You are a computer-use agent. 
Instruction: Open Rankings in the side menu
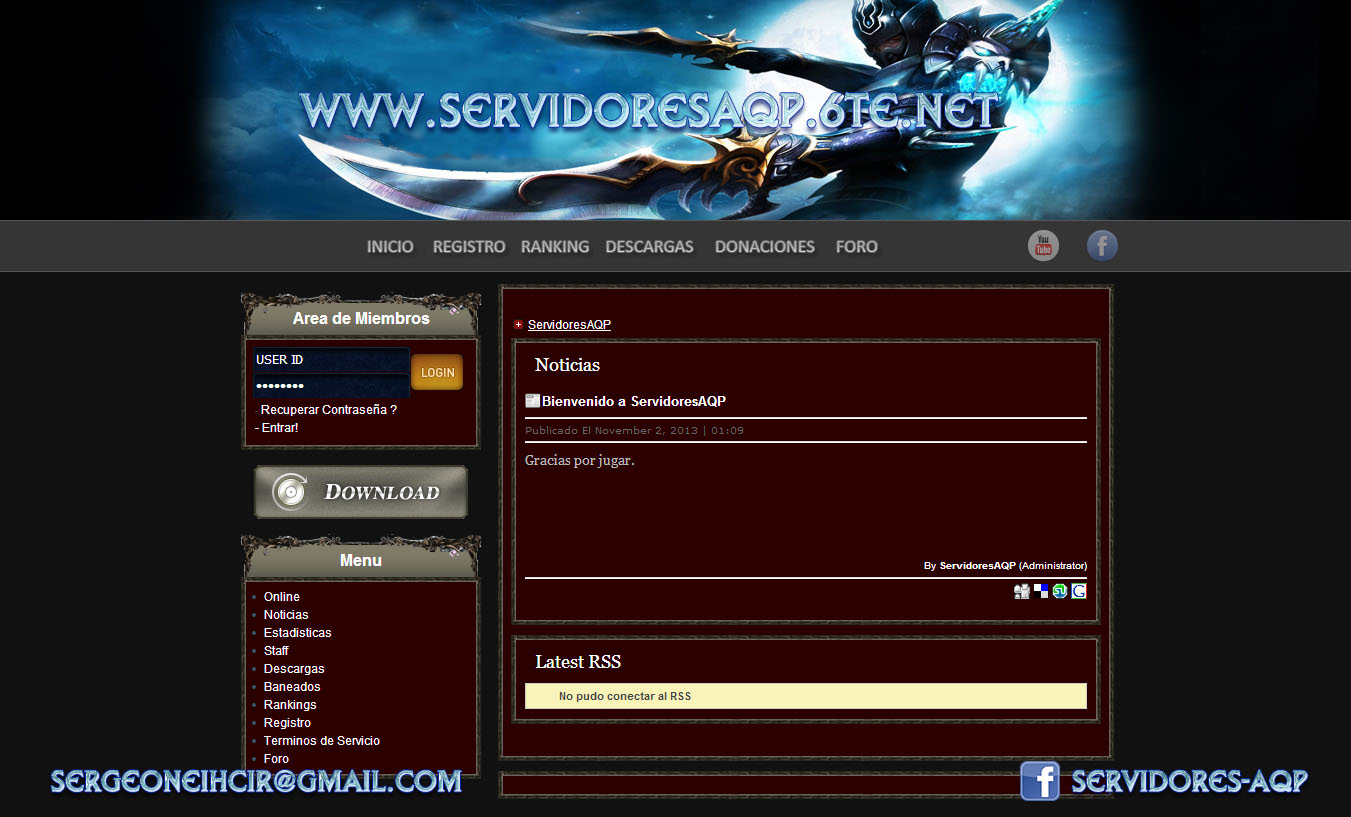pos(290,705)
